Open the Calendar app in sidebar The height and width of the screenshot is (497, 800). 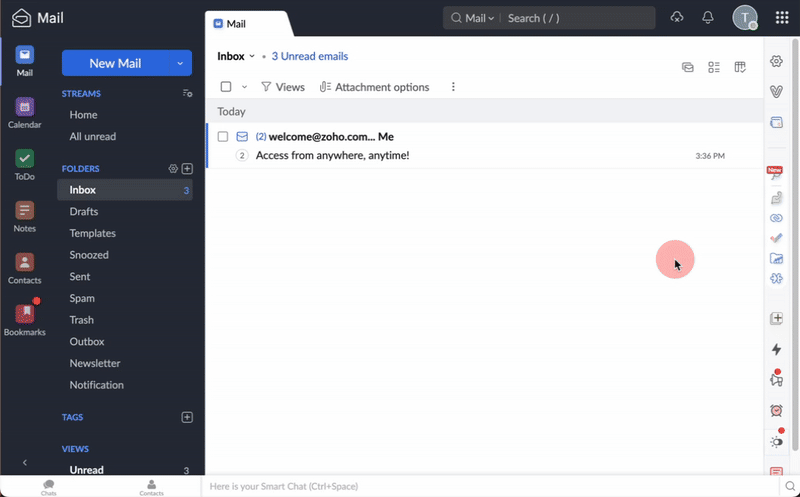pos(24,108)
